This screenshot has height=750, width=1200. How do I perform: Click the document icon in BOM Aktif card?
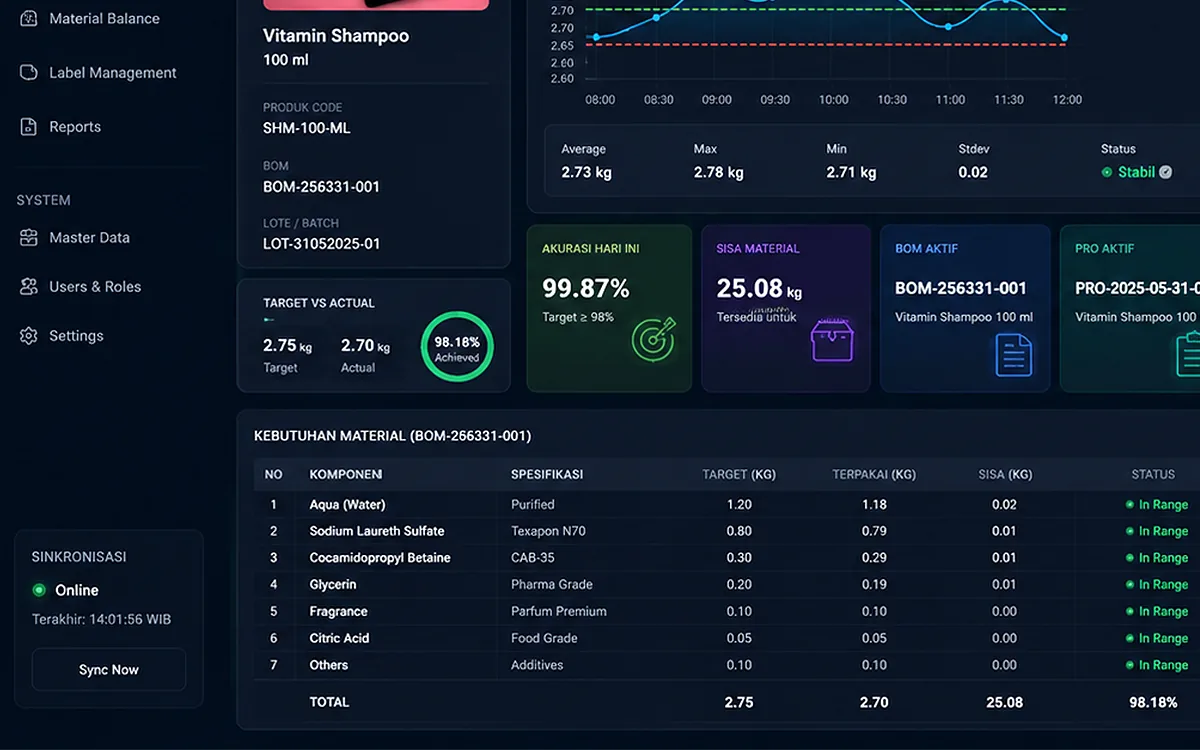pyautogui.click(x=1013, y=355)
